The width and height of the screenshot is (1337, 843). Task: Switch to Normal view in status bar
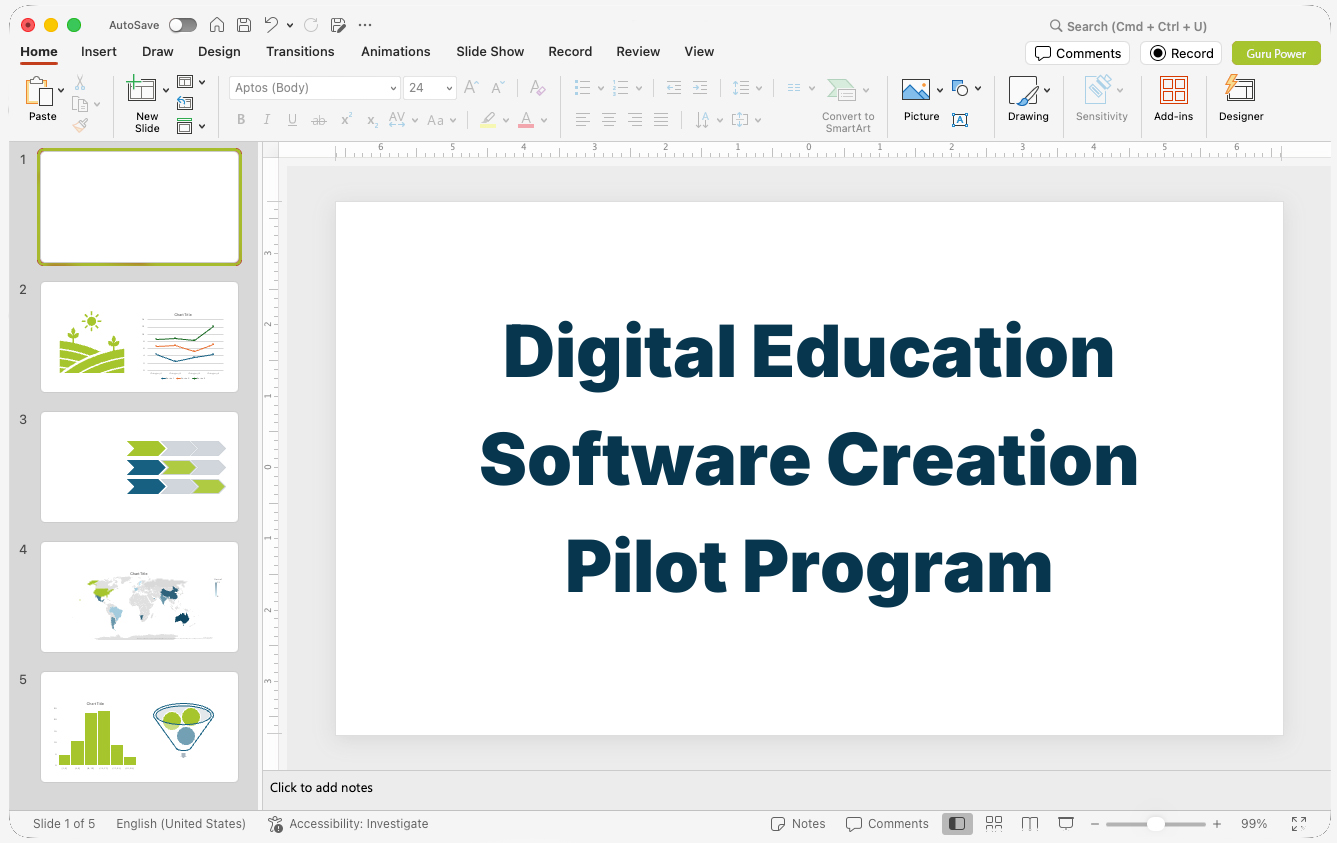coord(957,824)
